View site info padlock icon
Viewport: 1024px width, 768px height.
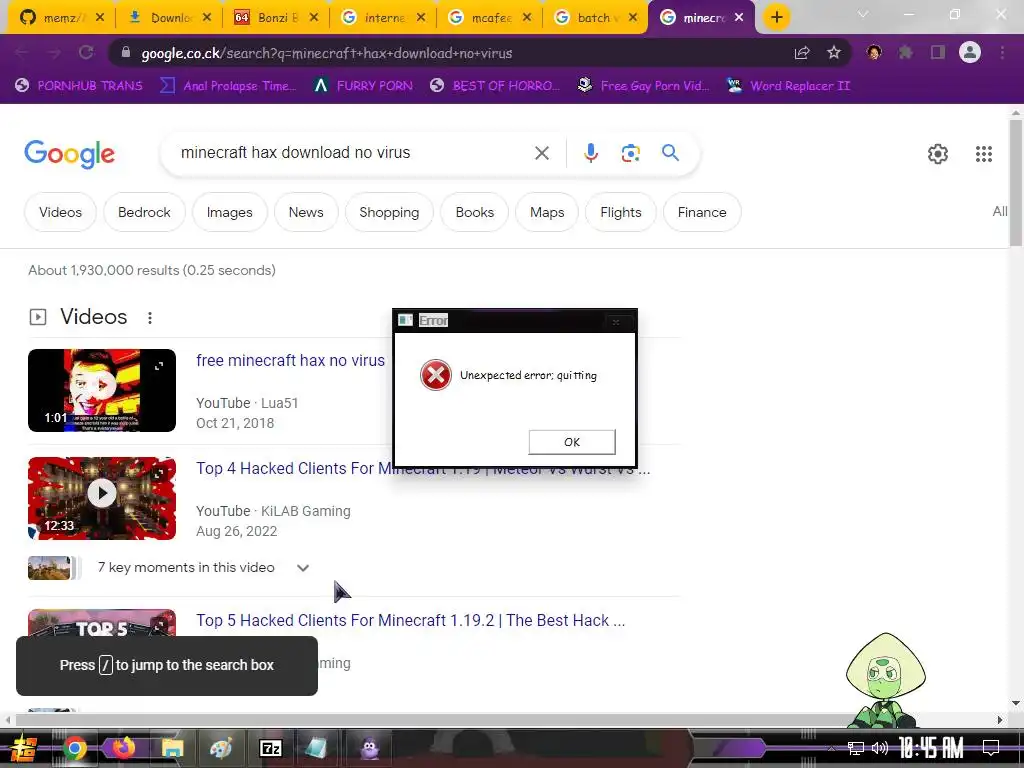[126, 53]
